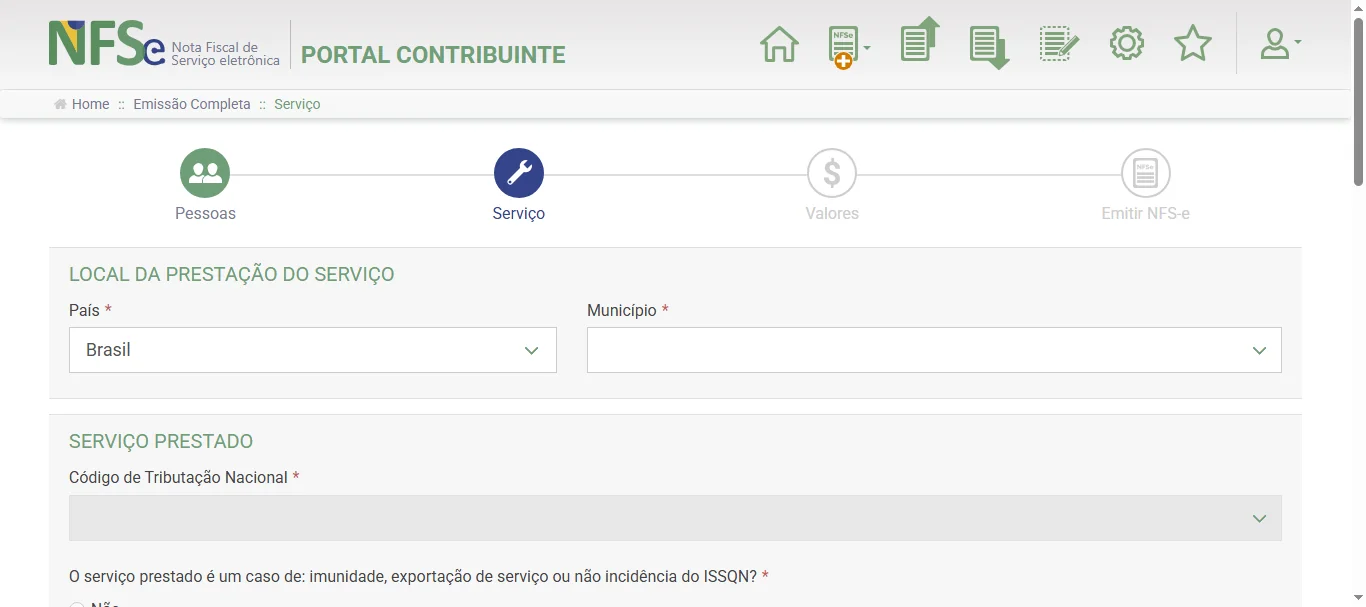The height and width of the screenshot is (607, 1366).
Task: Switch to the Valores step
Action: coord(832,172)
